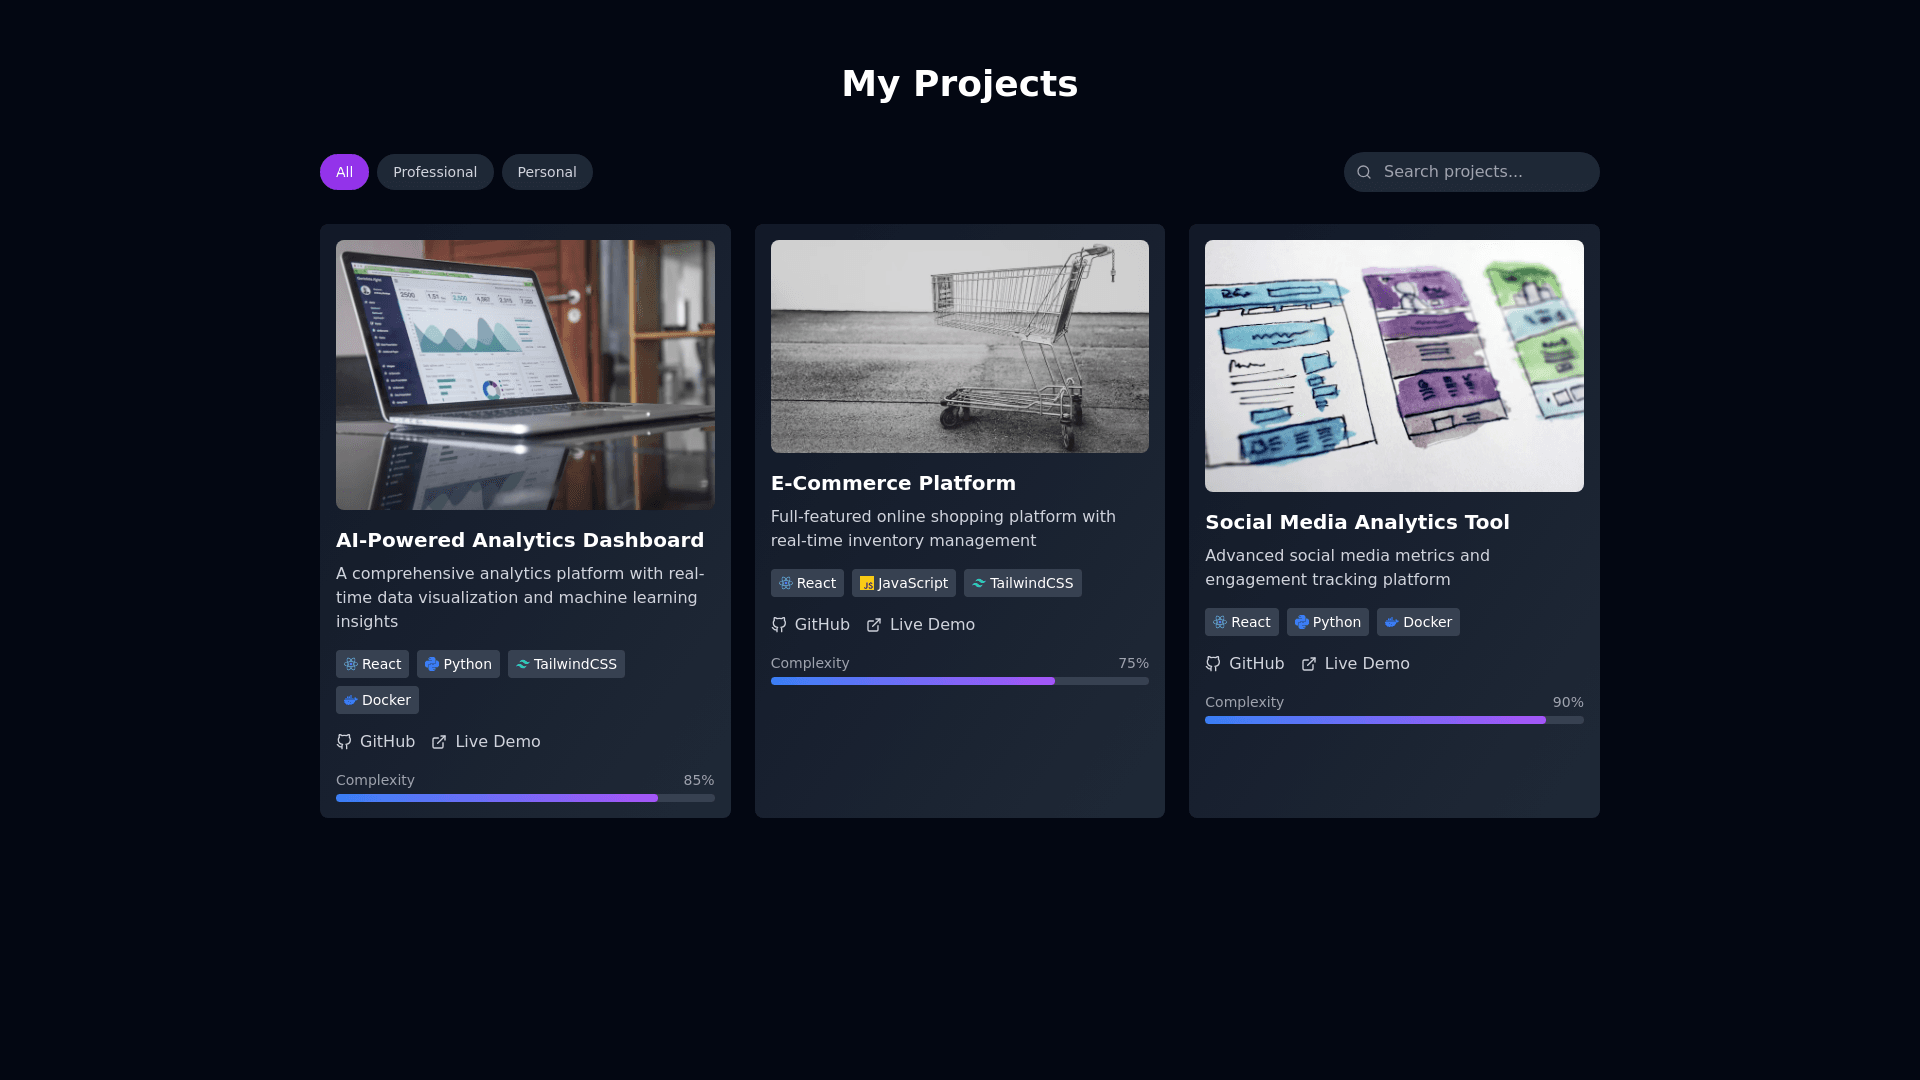Click the external-link icon beside the E-Commerce Live Demo
Viewport: 1920px width, 1080px height.
874,625
